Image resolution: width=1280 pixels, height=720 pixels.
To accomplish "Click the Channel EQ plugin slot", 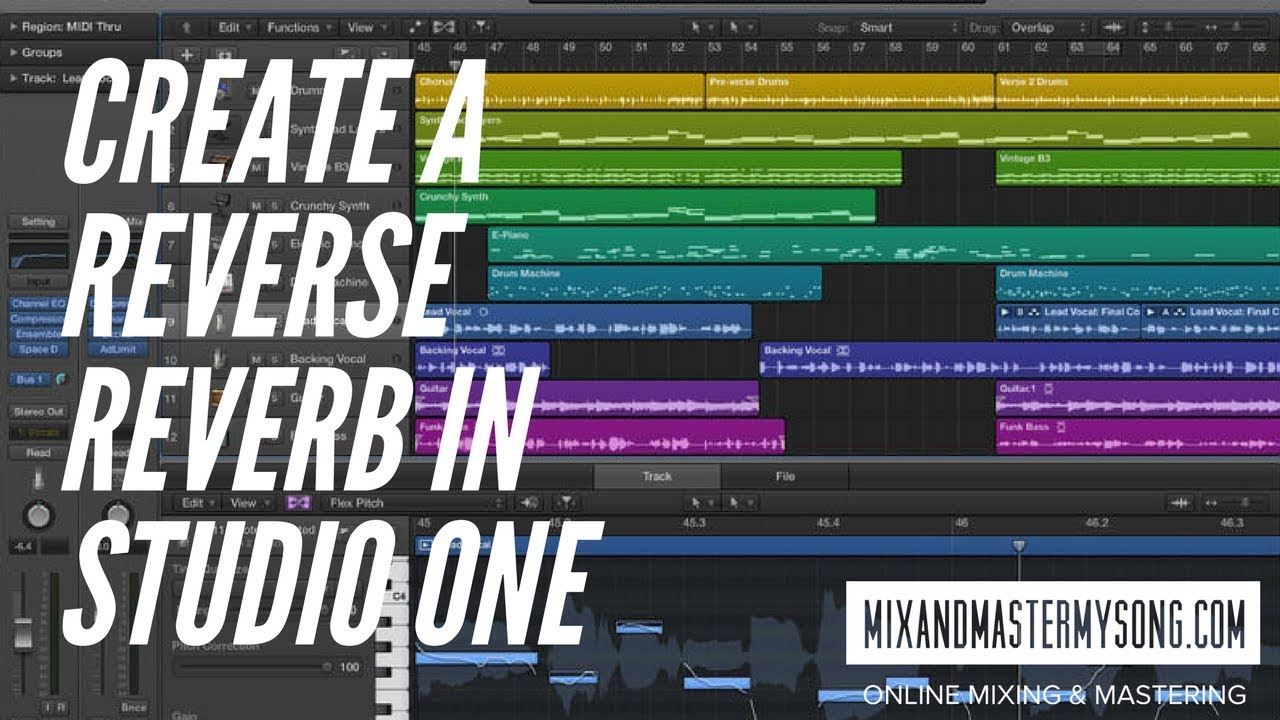I will click(38, 303).
